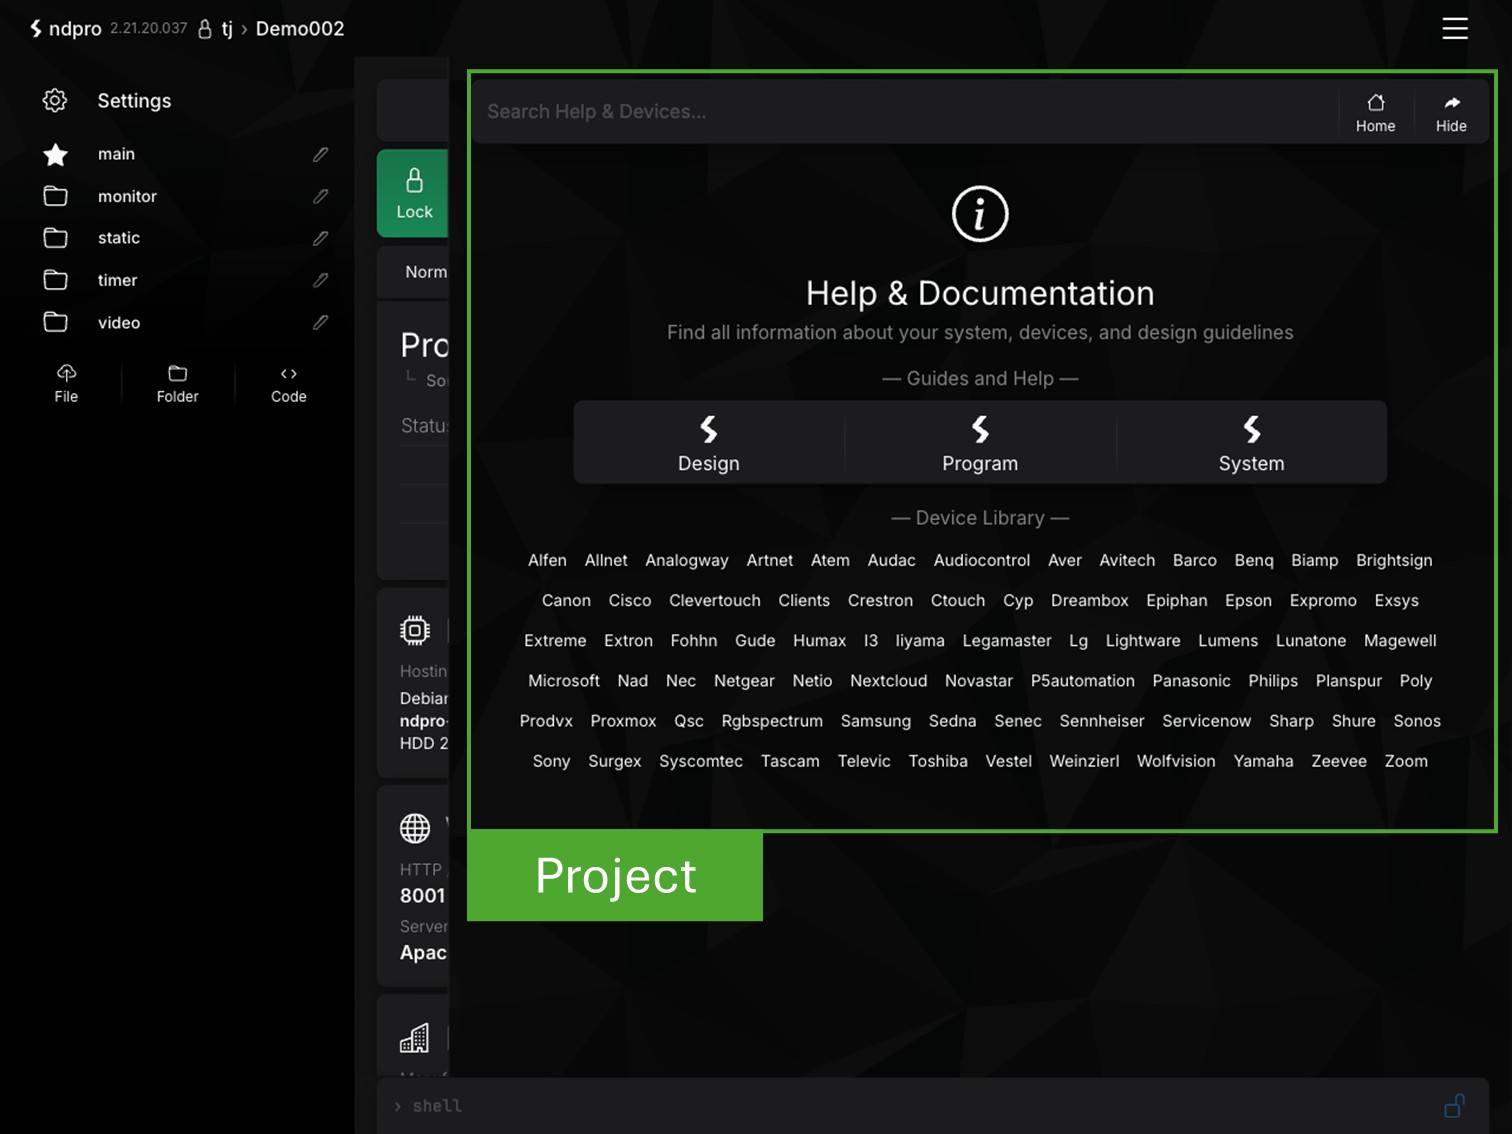Select the video tree item
Viewport: 1512px width, 1134px height.
119,322
